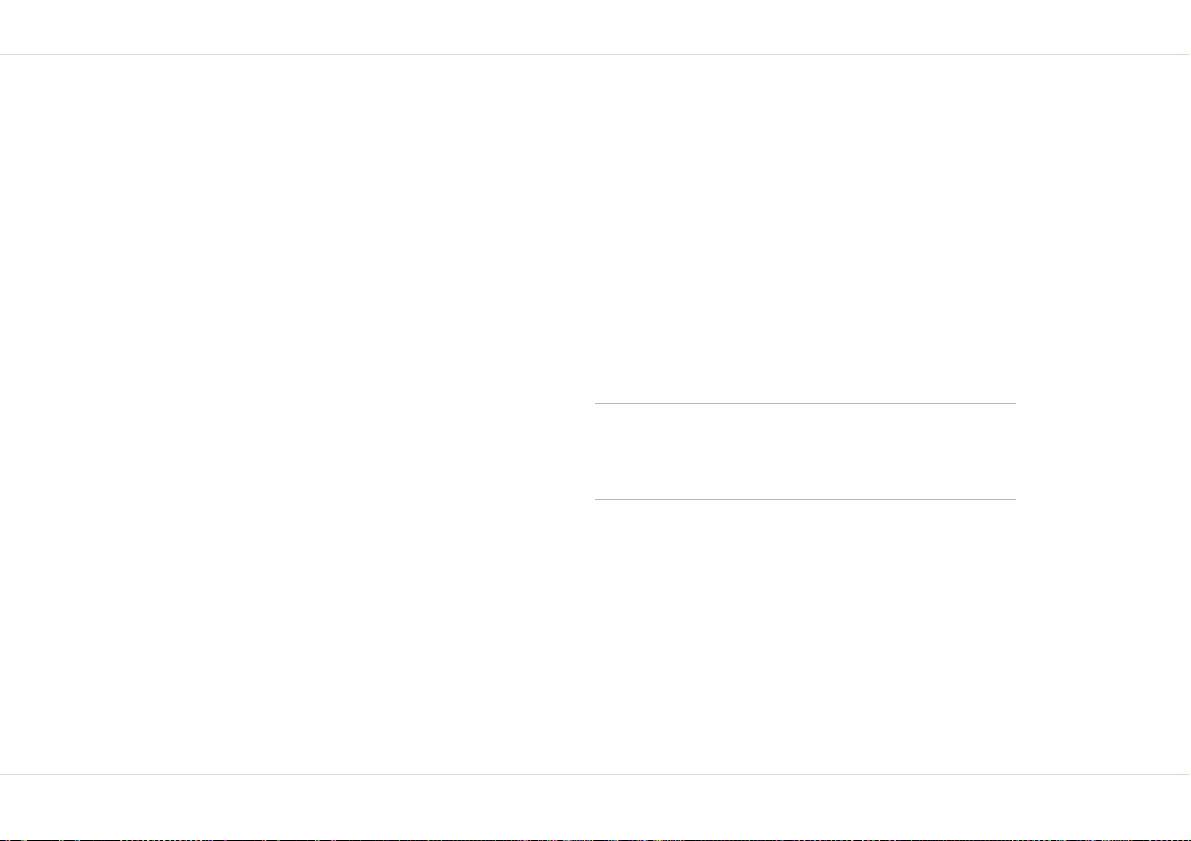
Task: Click the empty footer band below the bottom line
Action: click(x=596, y=806)
